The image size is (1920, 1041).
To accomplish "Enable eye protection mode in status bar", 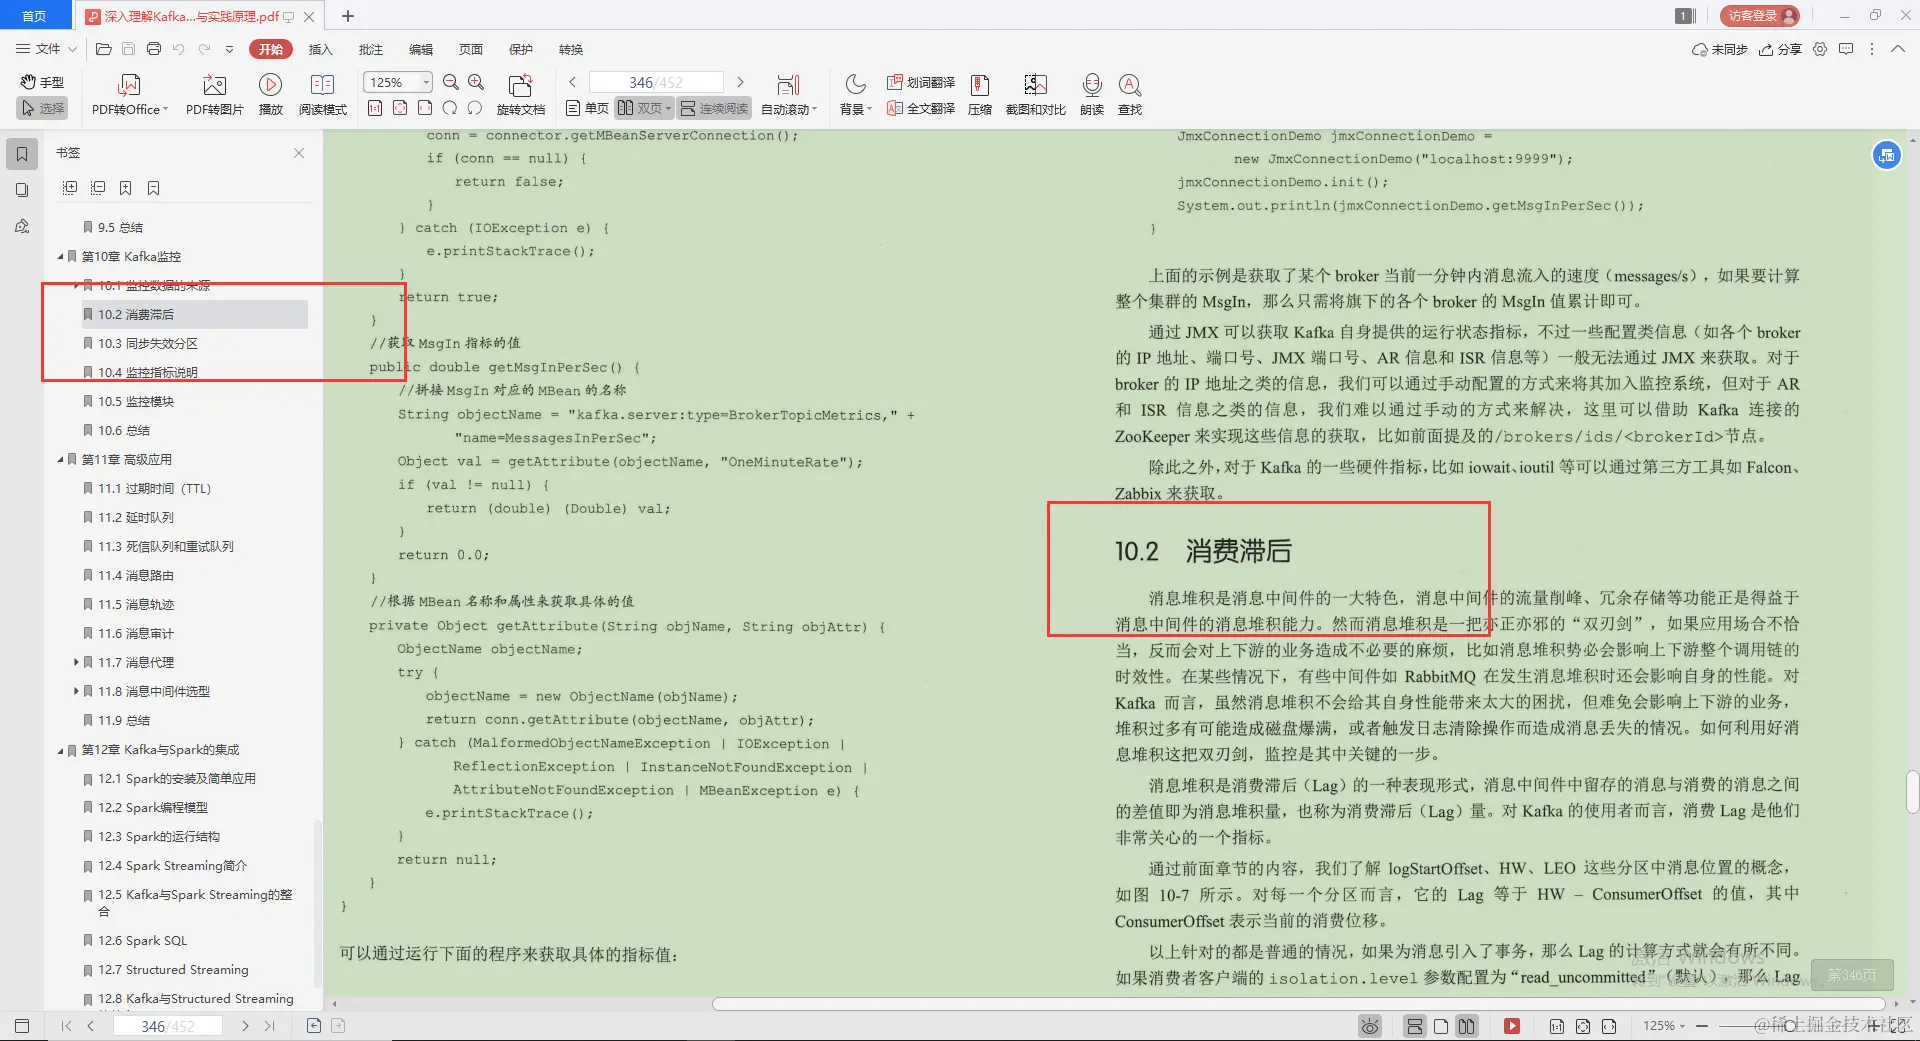I will pos(1368,1025).
